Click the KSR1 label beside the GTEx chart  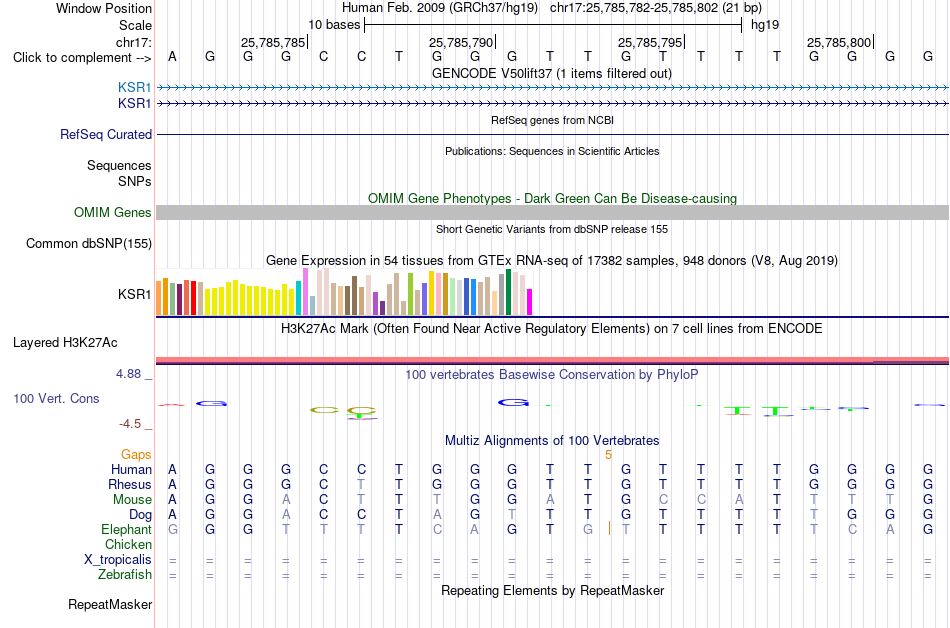coord(135,294)
